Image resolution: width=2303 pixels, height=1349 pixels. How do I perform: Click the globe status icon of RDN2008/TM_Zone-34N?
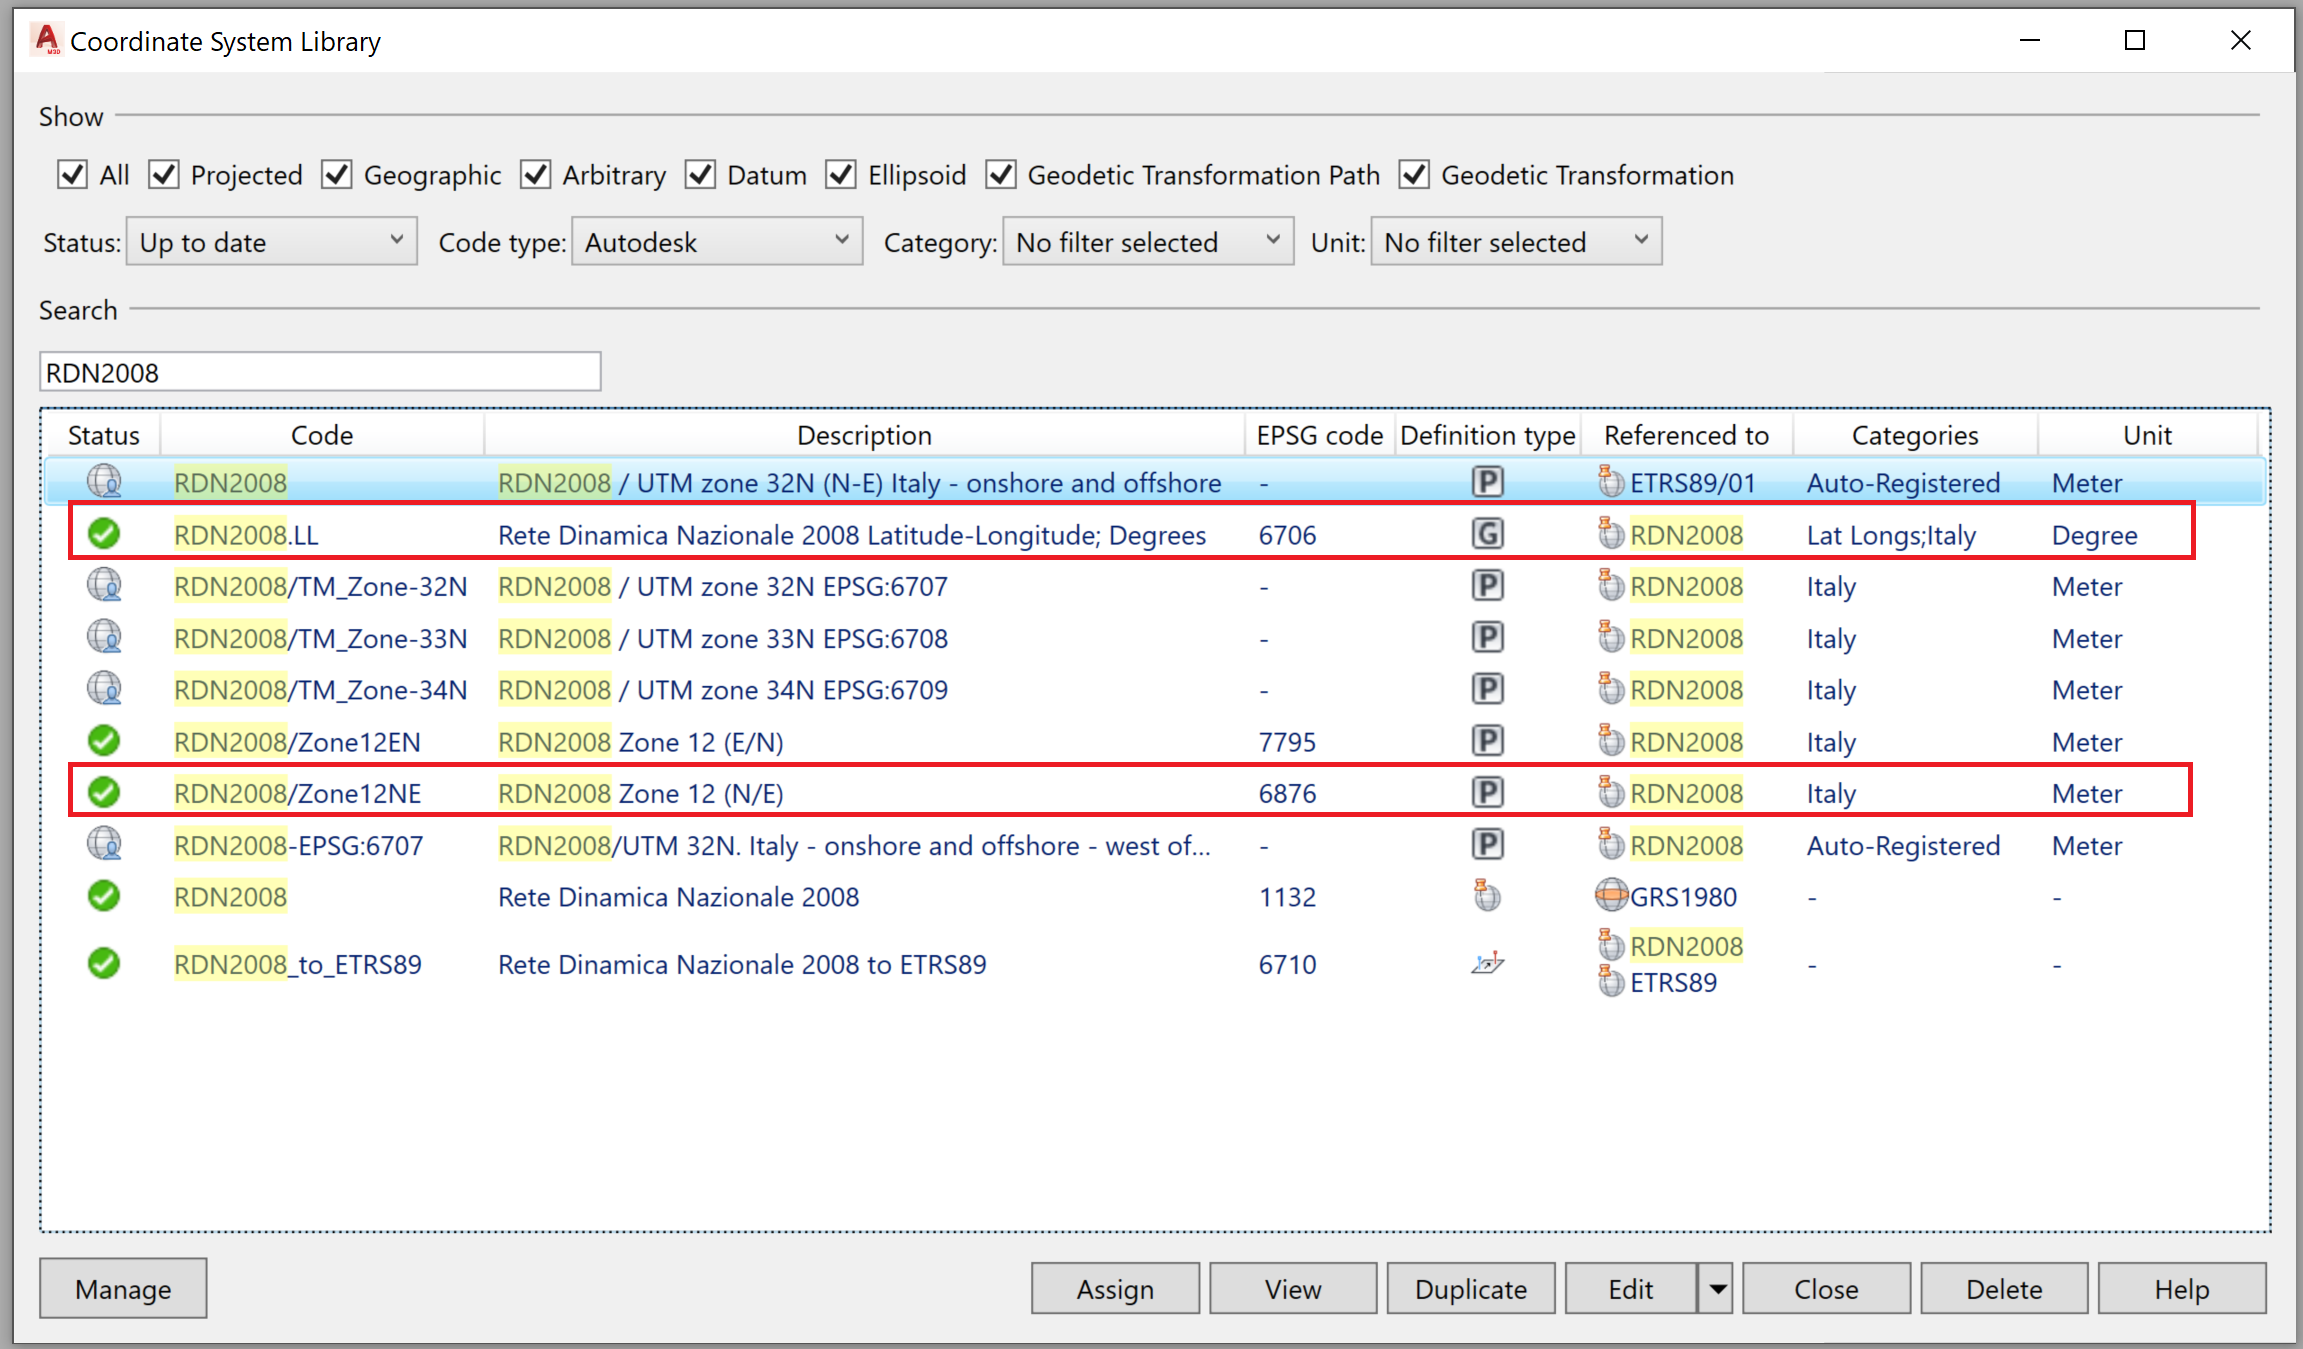[x=104, y=689]
